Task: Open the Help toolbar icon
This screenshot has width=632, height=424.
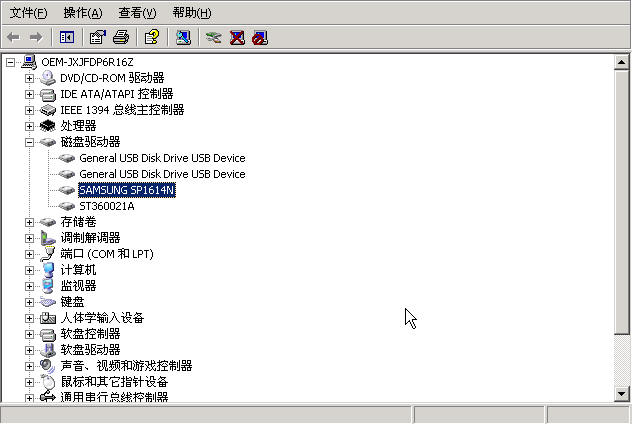Action: tap(152, 37)
